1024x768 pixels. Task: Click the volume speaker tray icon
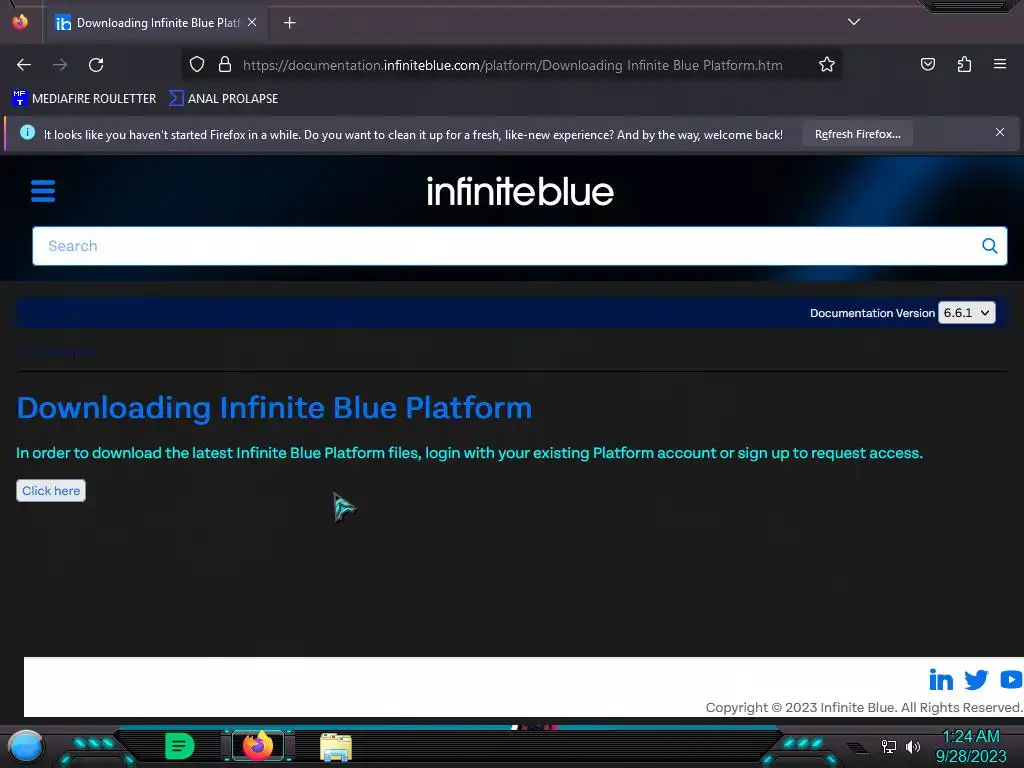[913, 746]
